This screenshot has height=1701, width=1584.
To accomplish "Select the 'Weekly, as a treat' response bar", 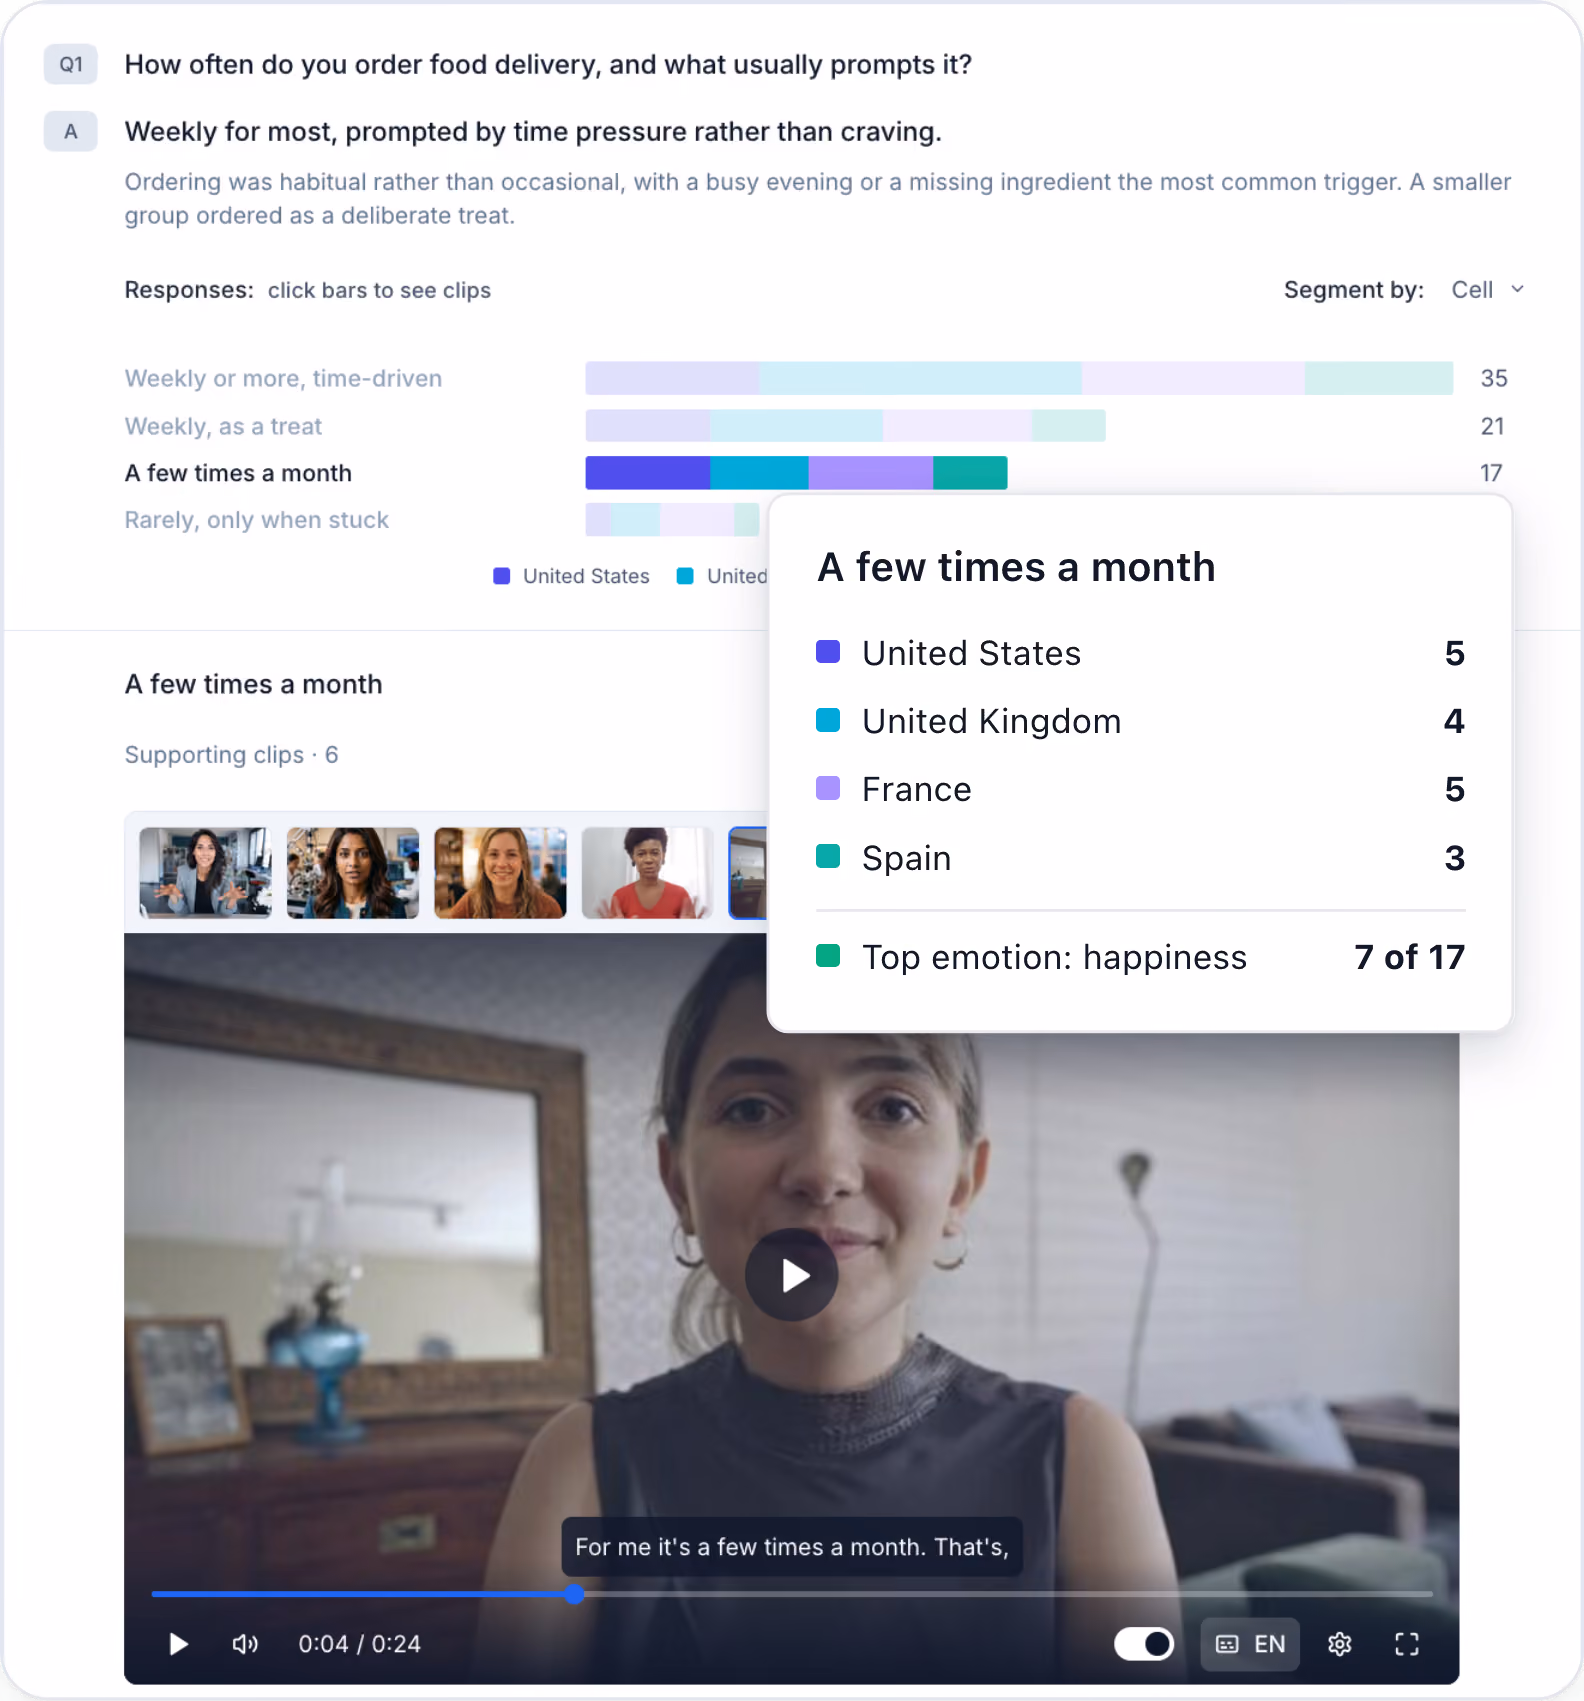I will click(845, 426).
